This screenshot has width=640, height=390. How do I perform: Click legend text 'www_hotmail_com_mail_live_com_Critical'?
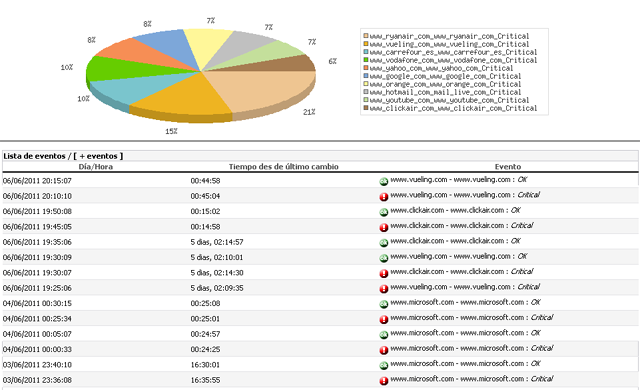tap(445, 92)
